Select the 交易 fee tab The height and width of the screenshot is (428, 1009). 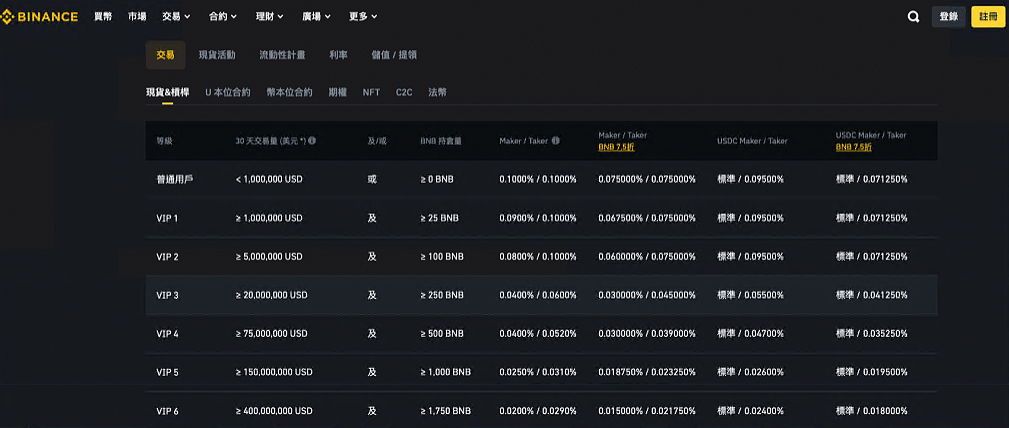(x=165, y=55)
